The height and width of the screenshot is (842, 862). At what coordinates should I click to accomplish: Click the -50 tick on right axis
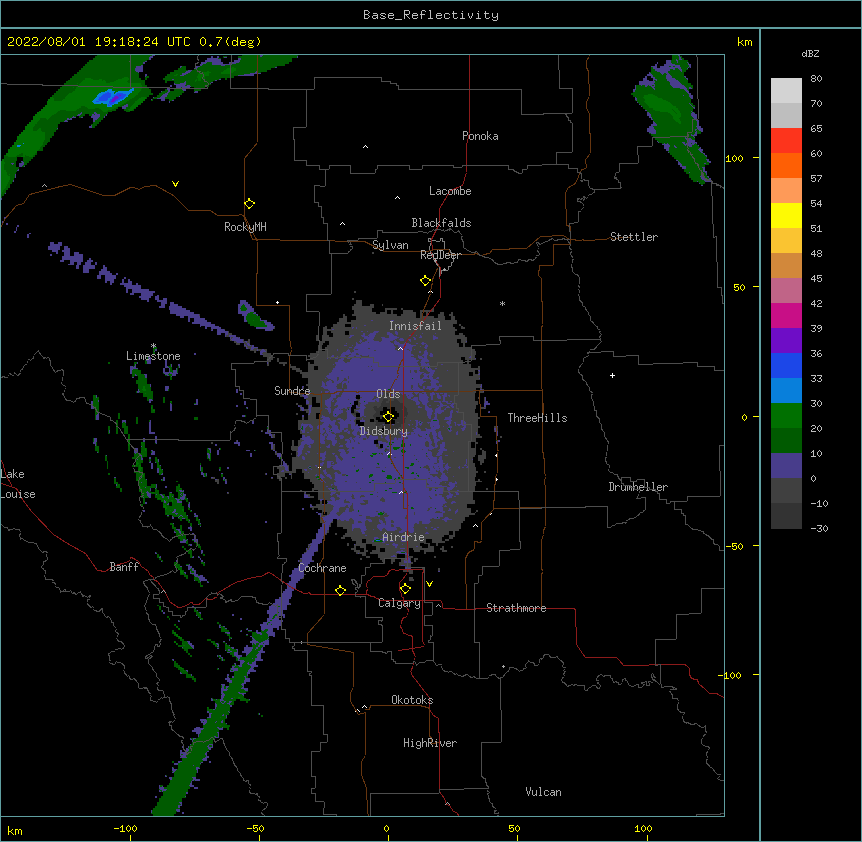734,546
